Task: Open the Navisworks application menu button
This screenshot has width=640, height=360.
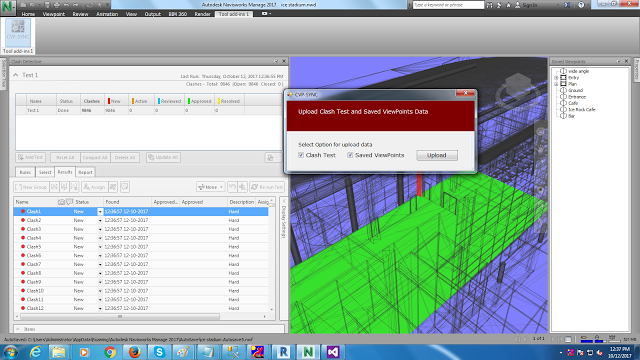Action: point(8,7)
